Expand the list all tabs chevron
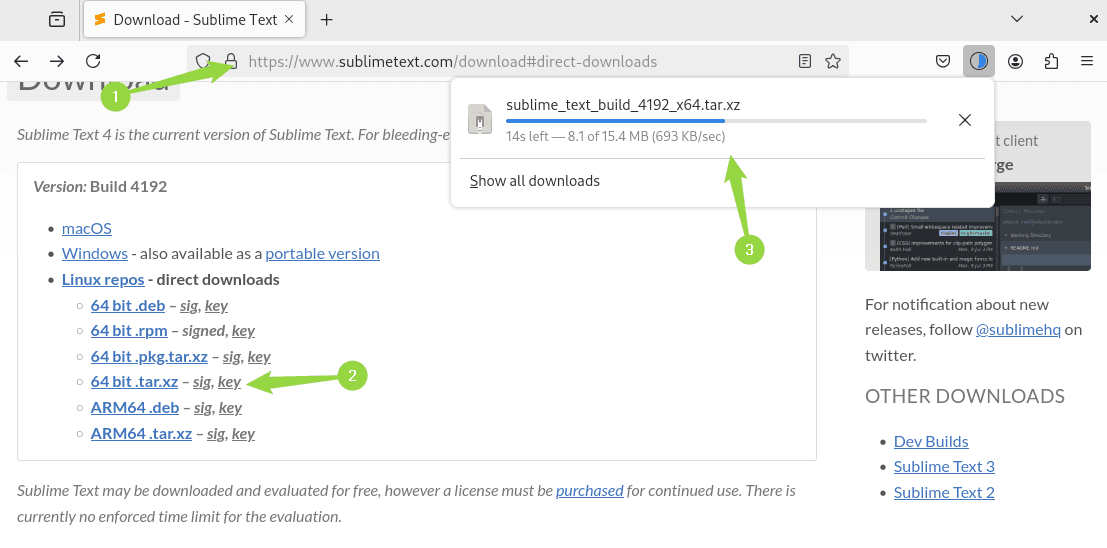This screenshot has width=1107, height=548. 1017,19
